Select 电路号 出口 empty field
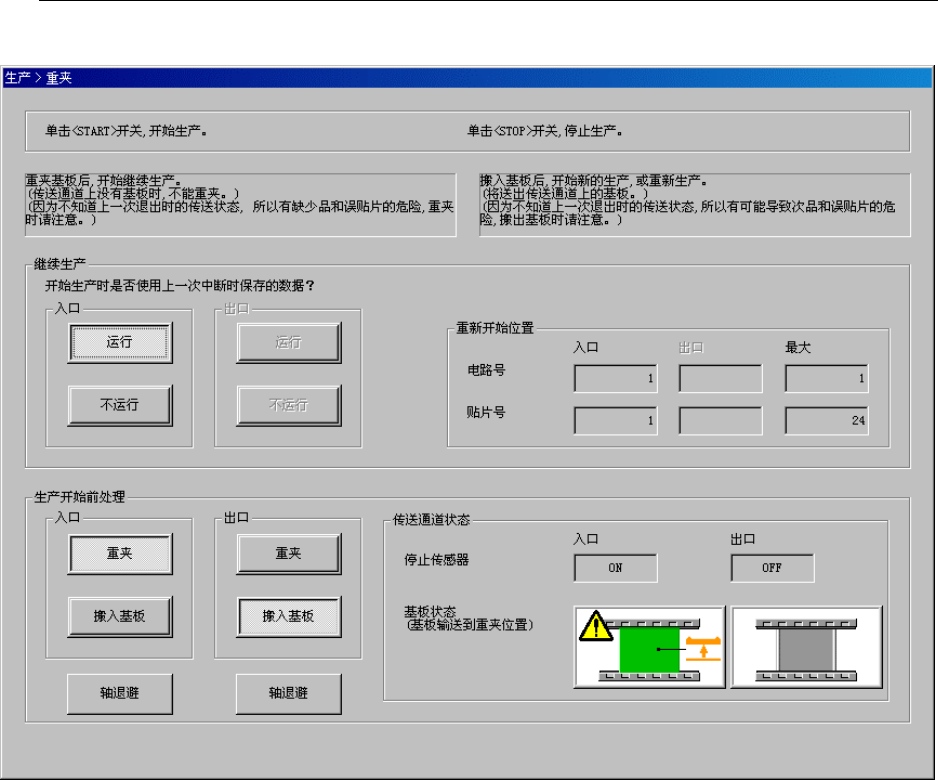The height and width of the screenshot is (780, 938). 720,378
